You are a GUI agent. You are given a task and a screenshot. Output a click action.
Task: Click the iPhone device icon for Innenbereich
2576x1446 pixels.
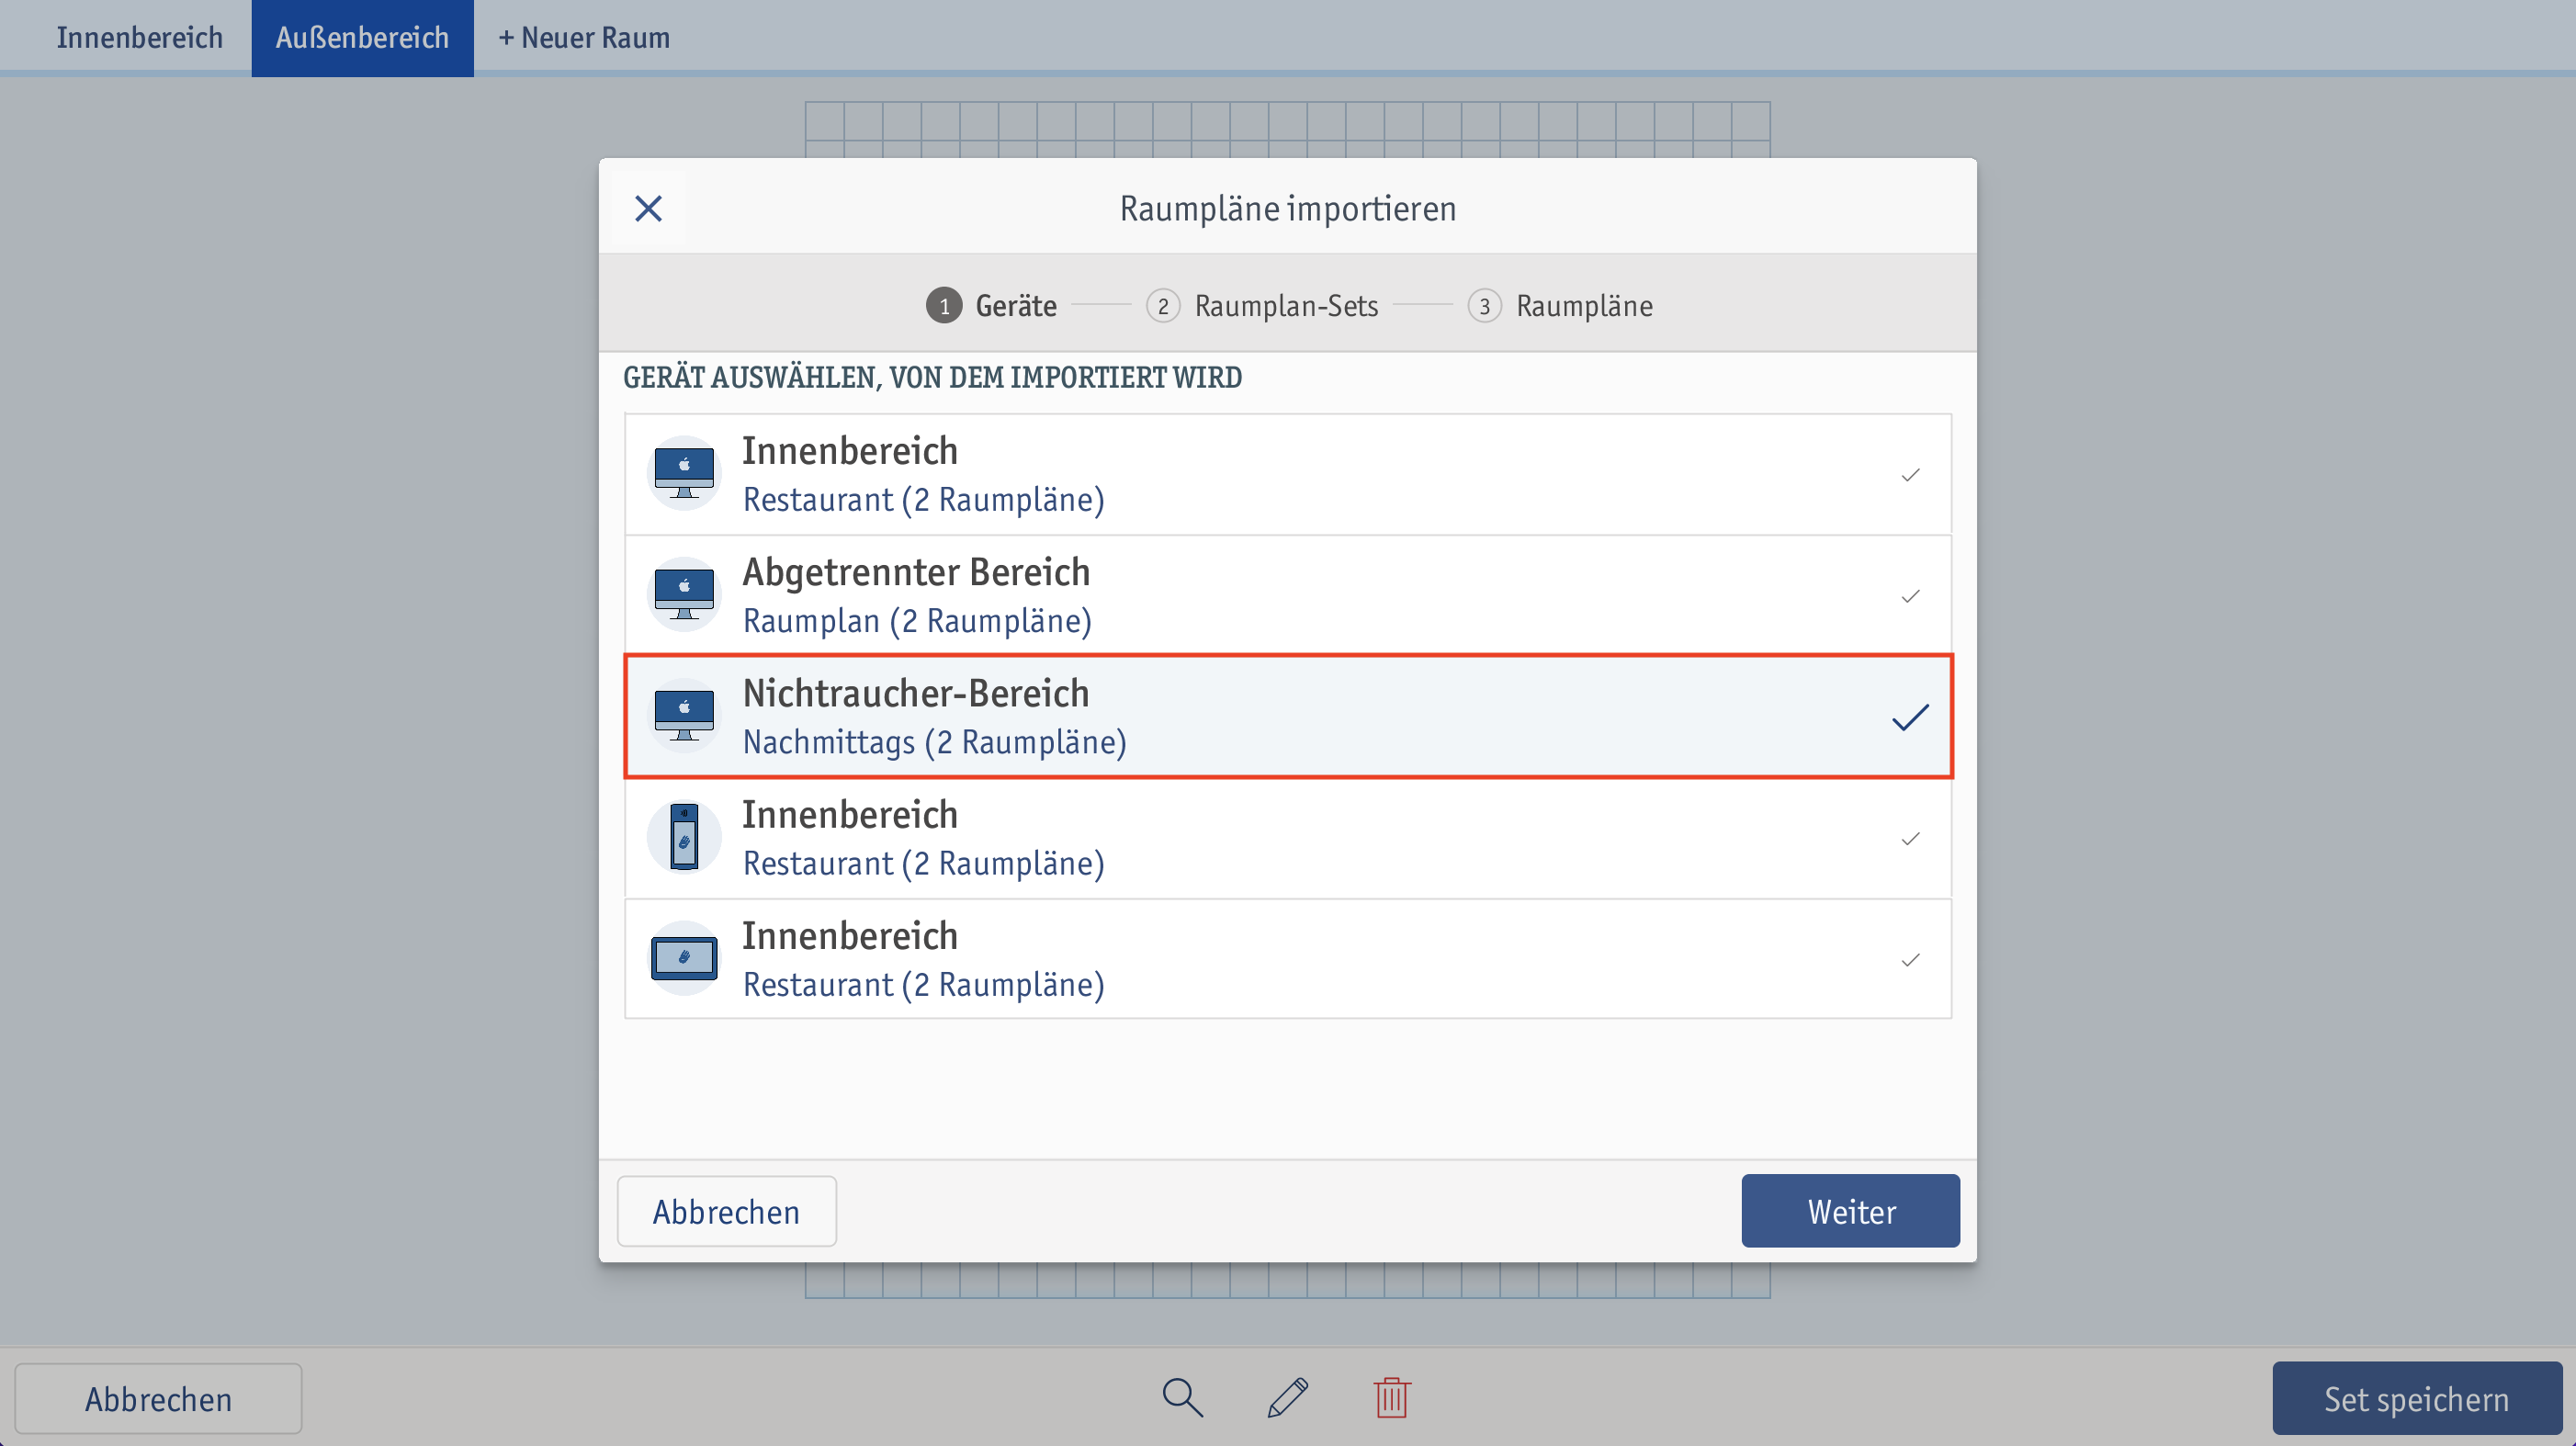(x=684, y=837)
